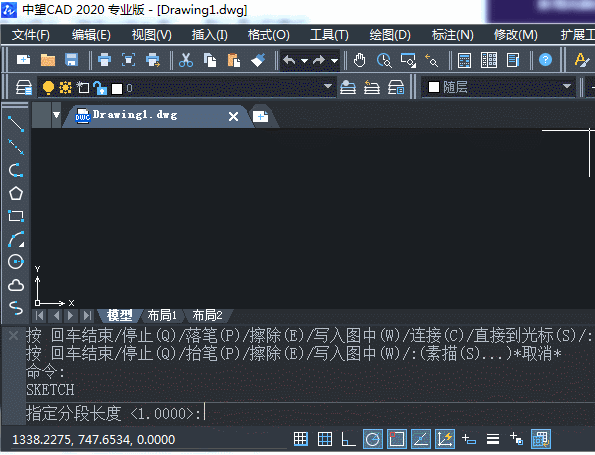Toggle Snap mode in status bar
This screenshot has height=455, width=595.
301,439
